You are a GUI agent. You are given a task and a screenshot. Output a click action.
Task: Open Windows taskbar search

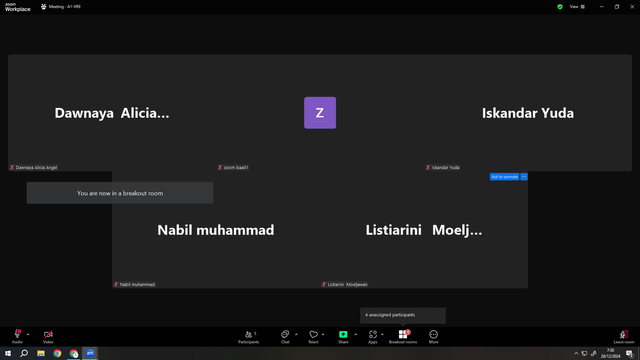pos(24,353)
